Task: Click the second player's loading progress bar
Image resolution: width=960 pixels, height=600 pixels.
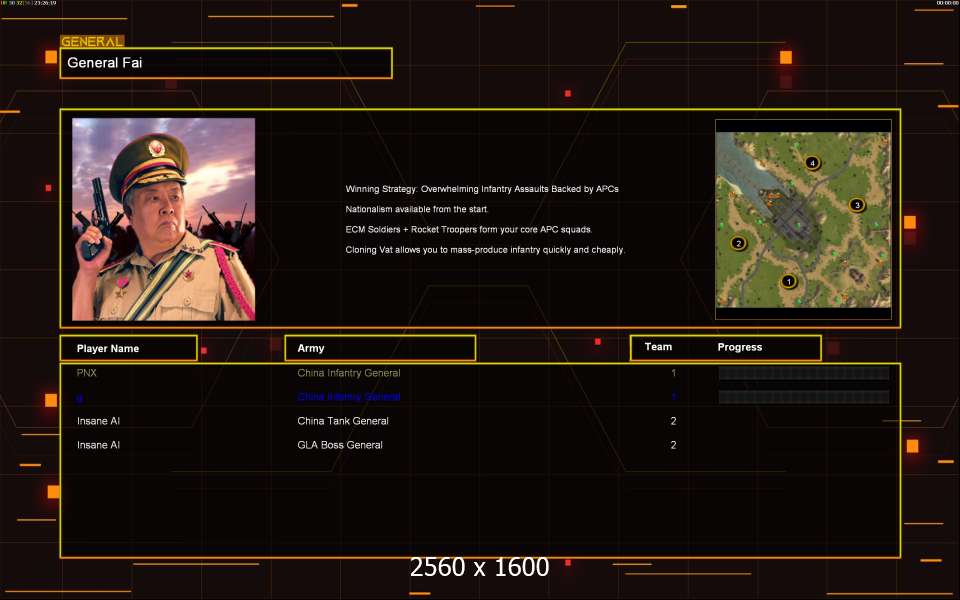Action: click(x=803, y=397)
